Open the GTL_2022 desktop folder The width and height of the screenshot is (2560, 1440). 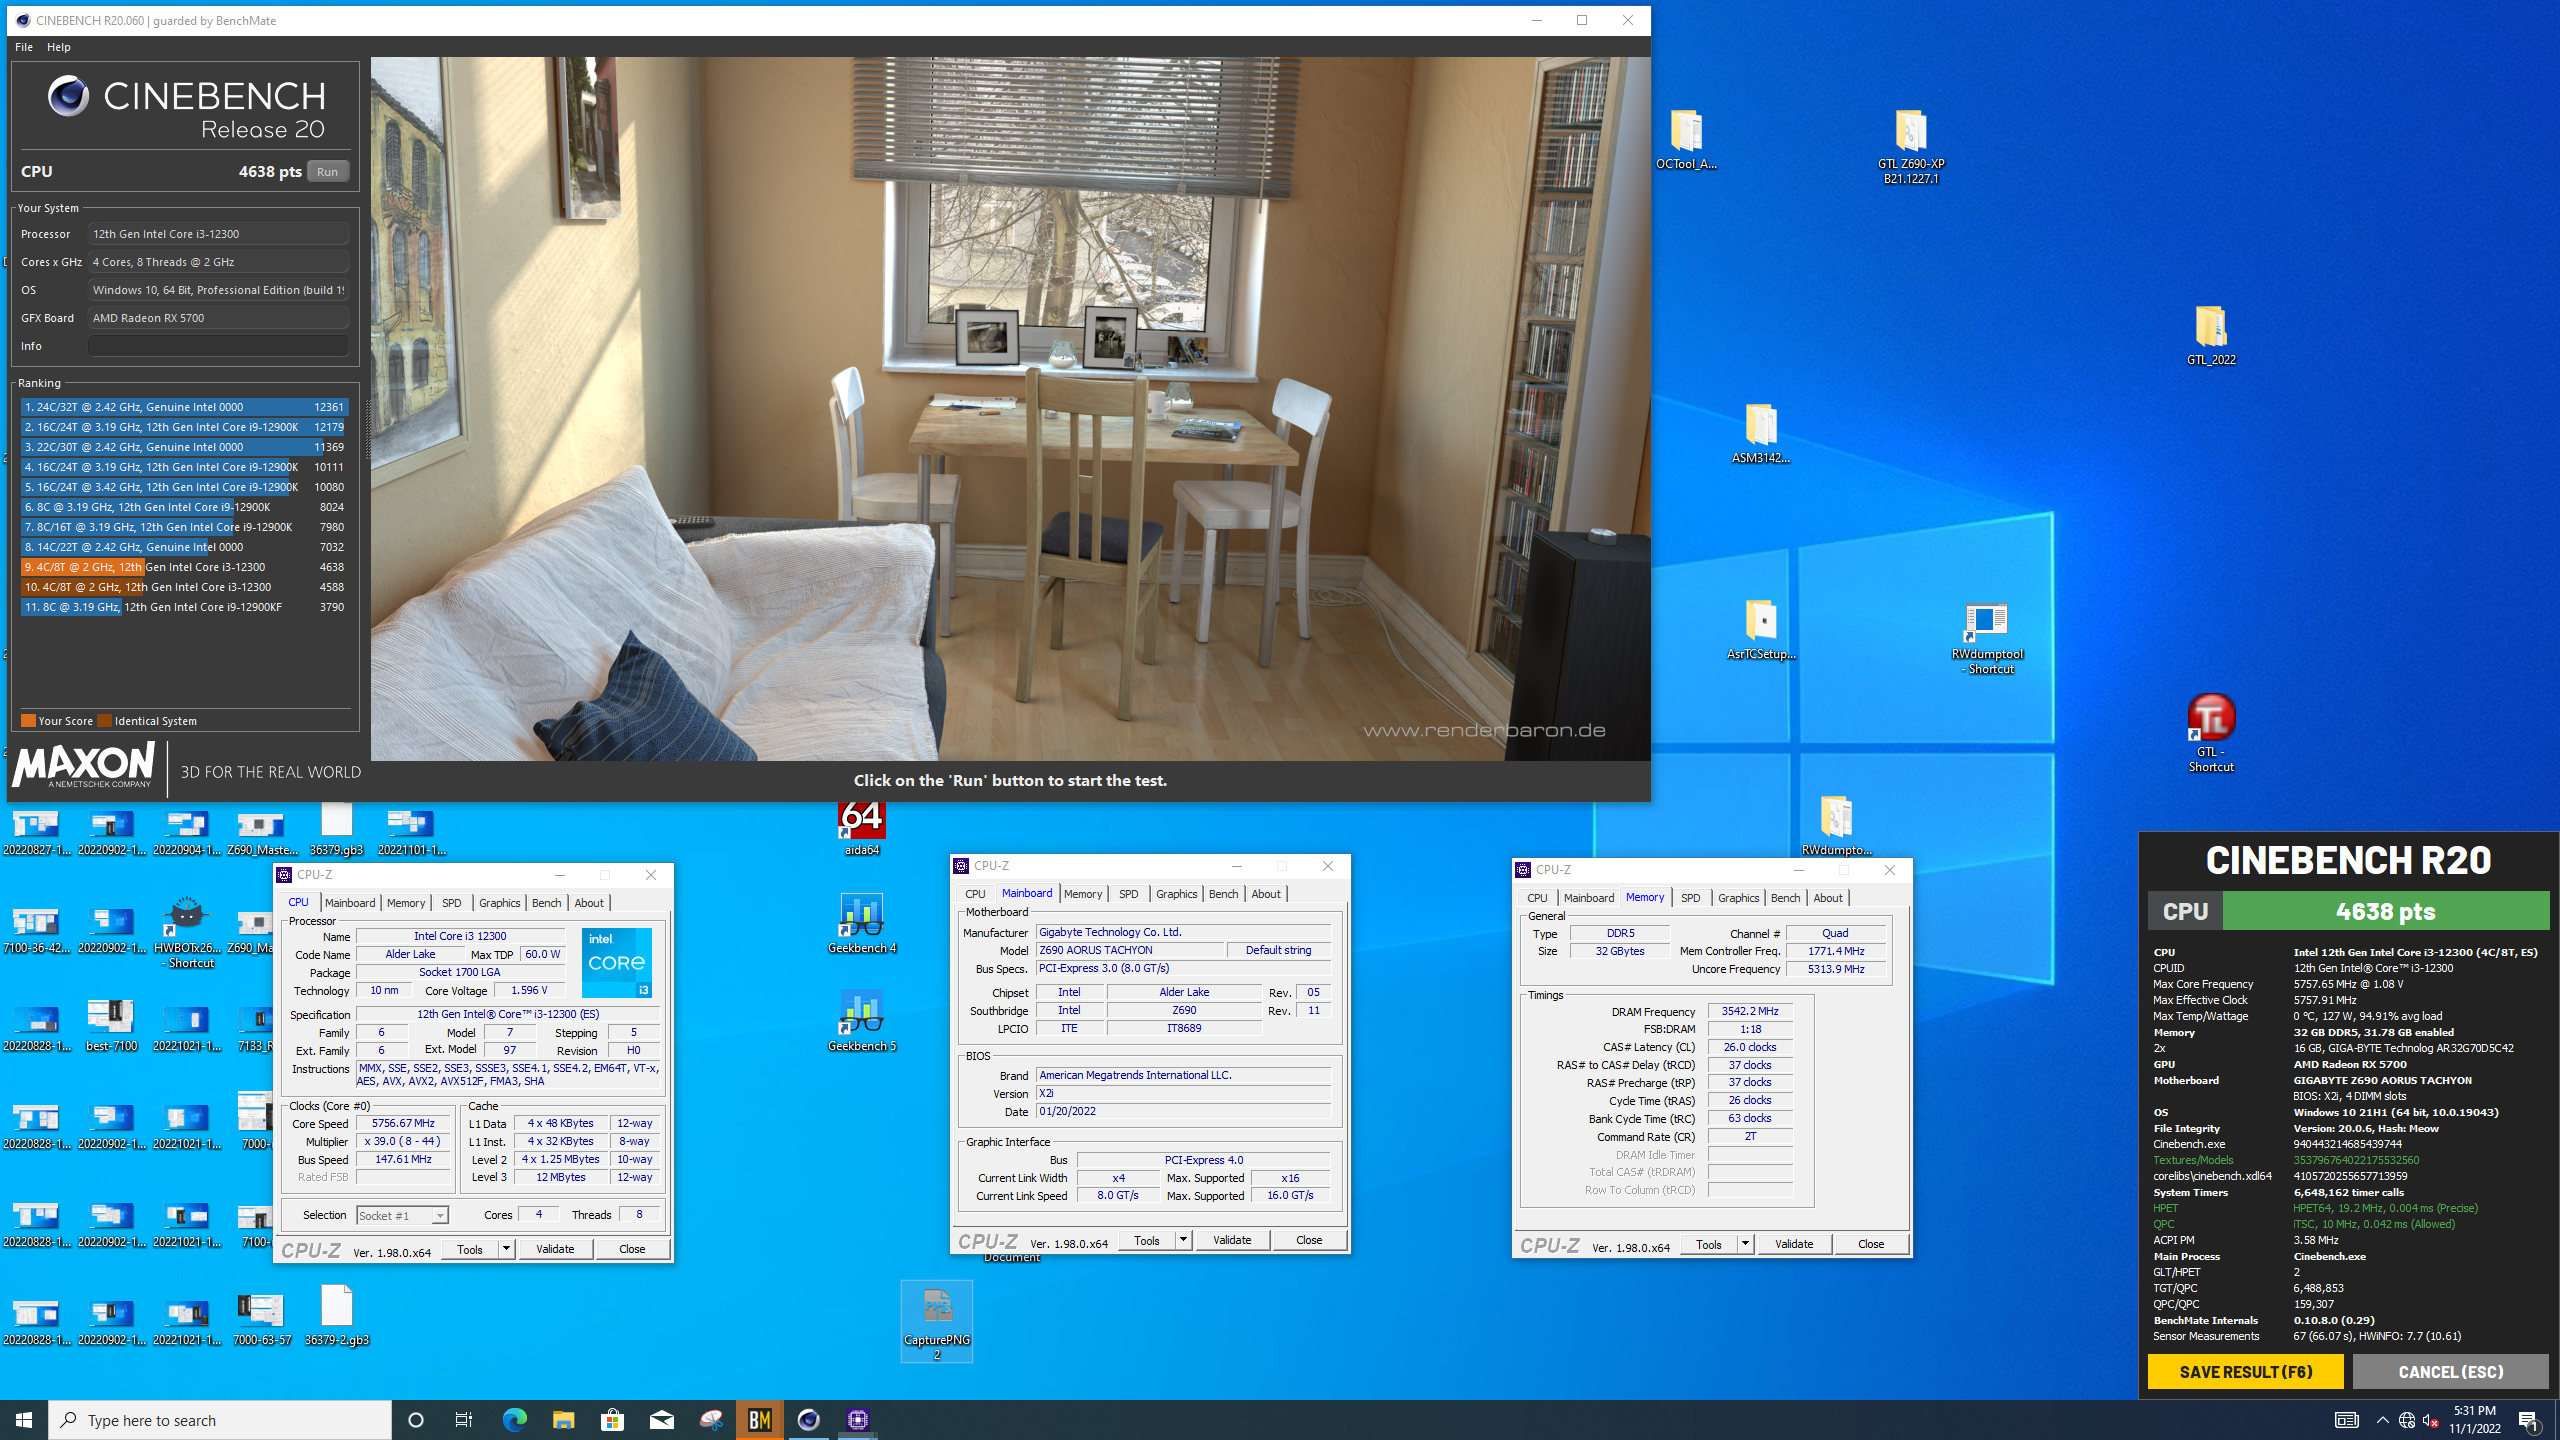(x=2211, y=335)
